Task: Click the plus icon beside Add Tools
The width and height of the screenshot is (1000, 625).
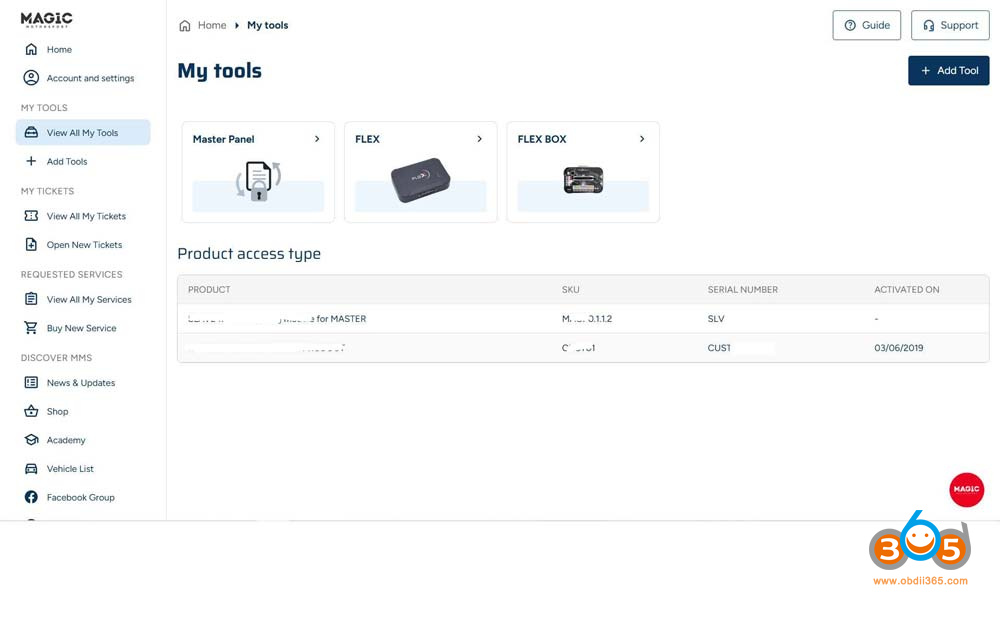Action: (x=31, y=161)
